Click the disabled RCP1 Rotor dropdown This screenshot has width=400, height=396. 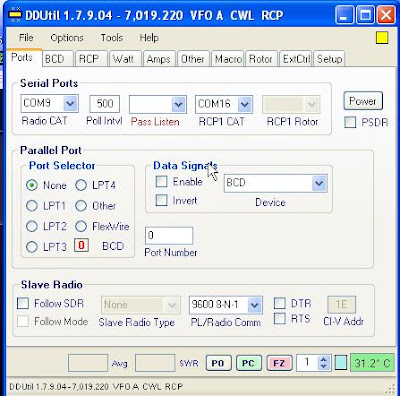pyautogui.click(x=291, y=105)
